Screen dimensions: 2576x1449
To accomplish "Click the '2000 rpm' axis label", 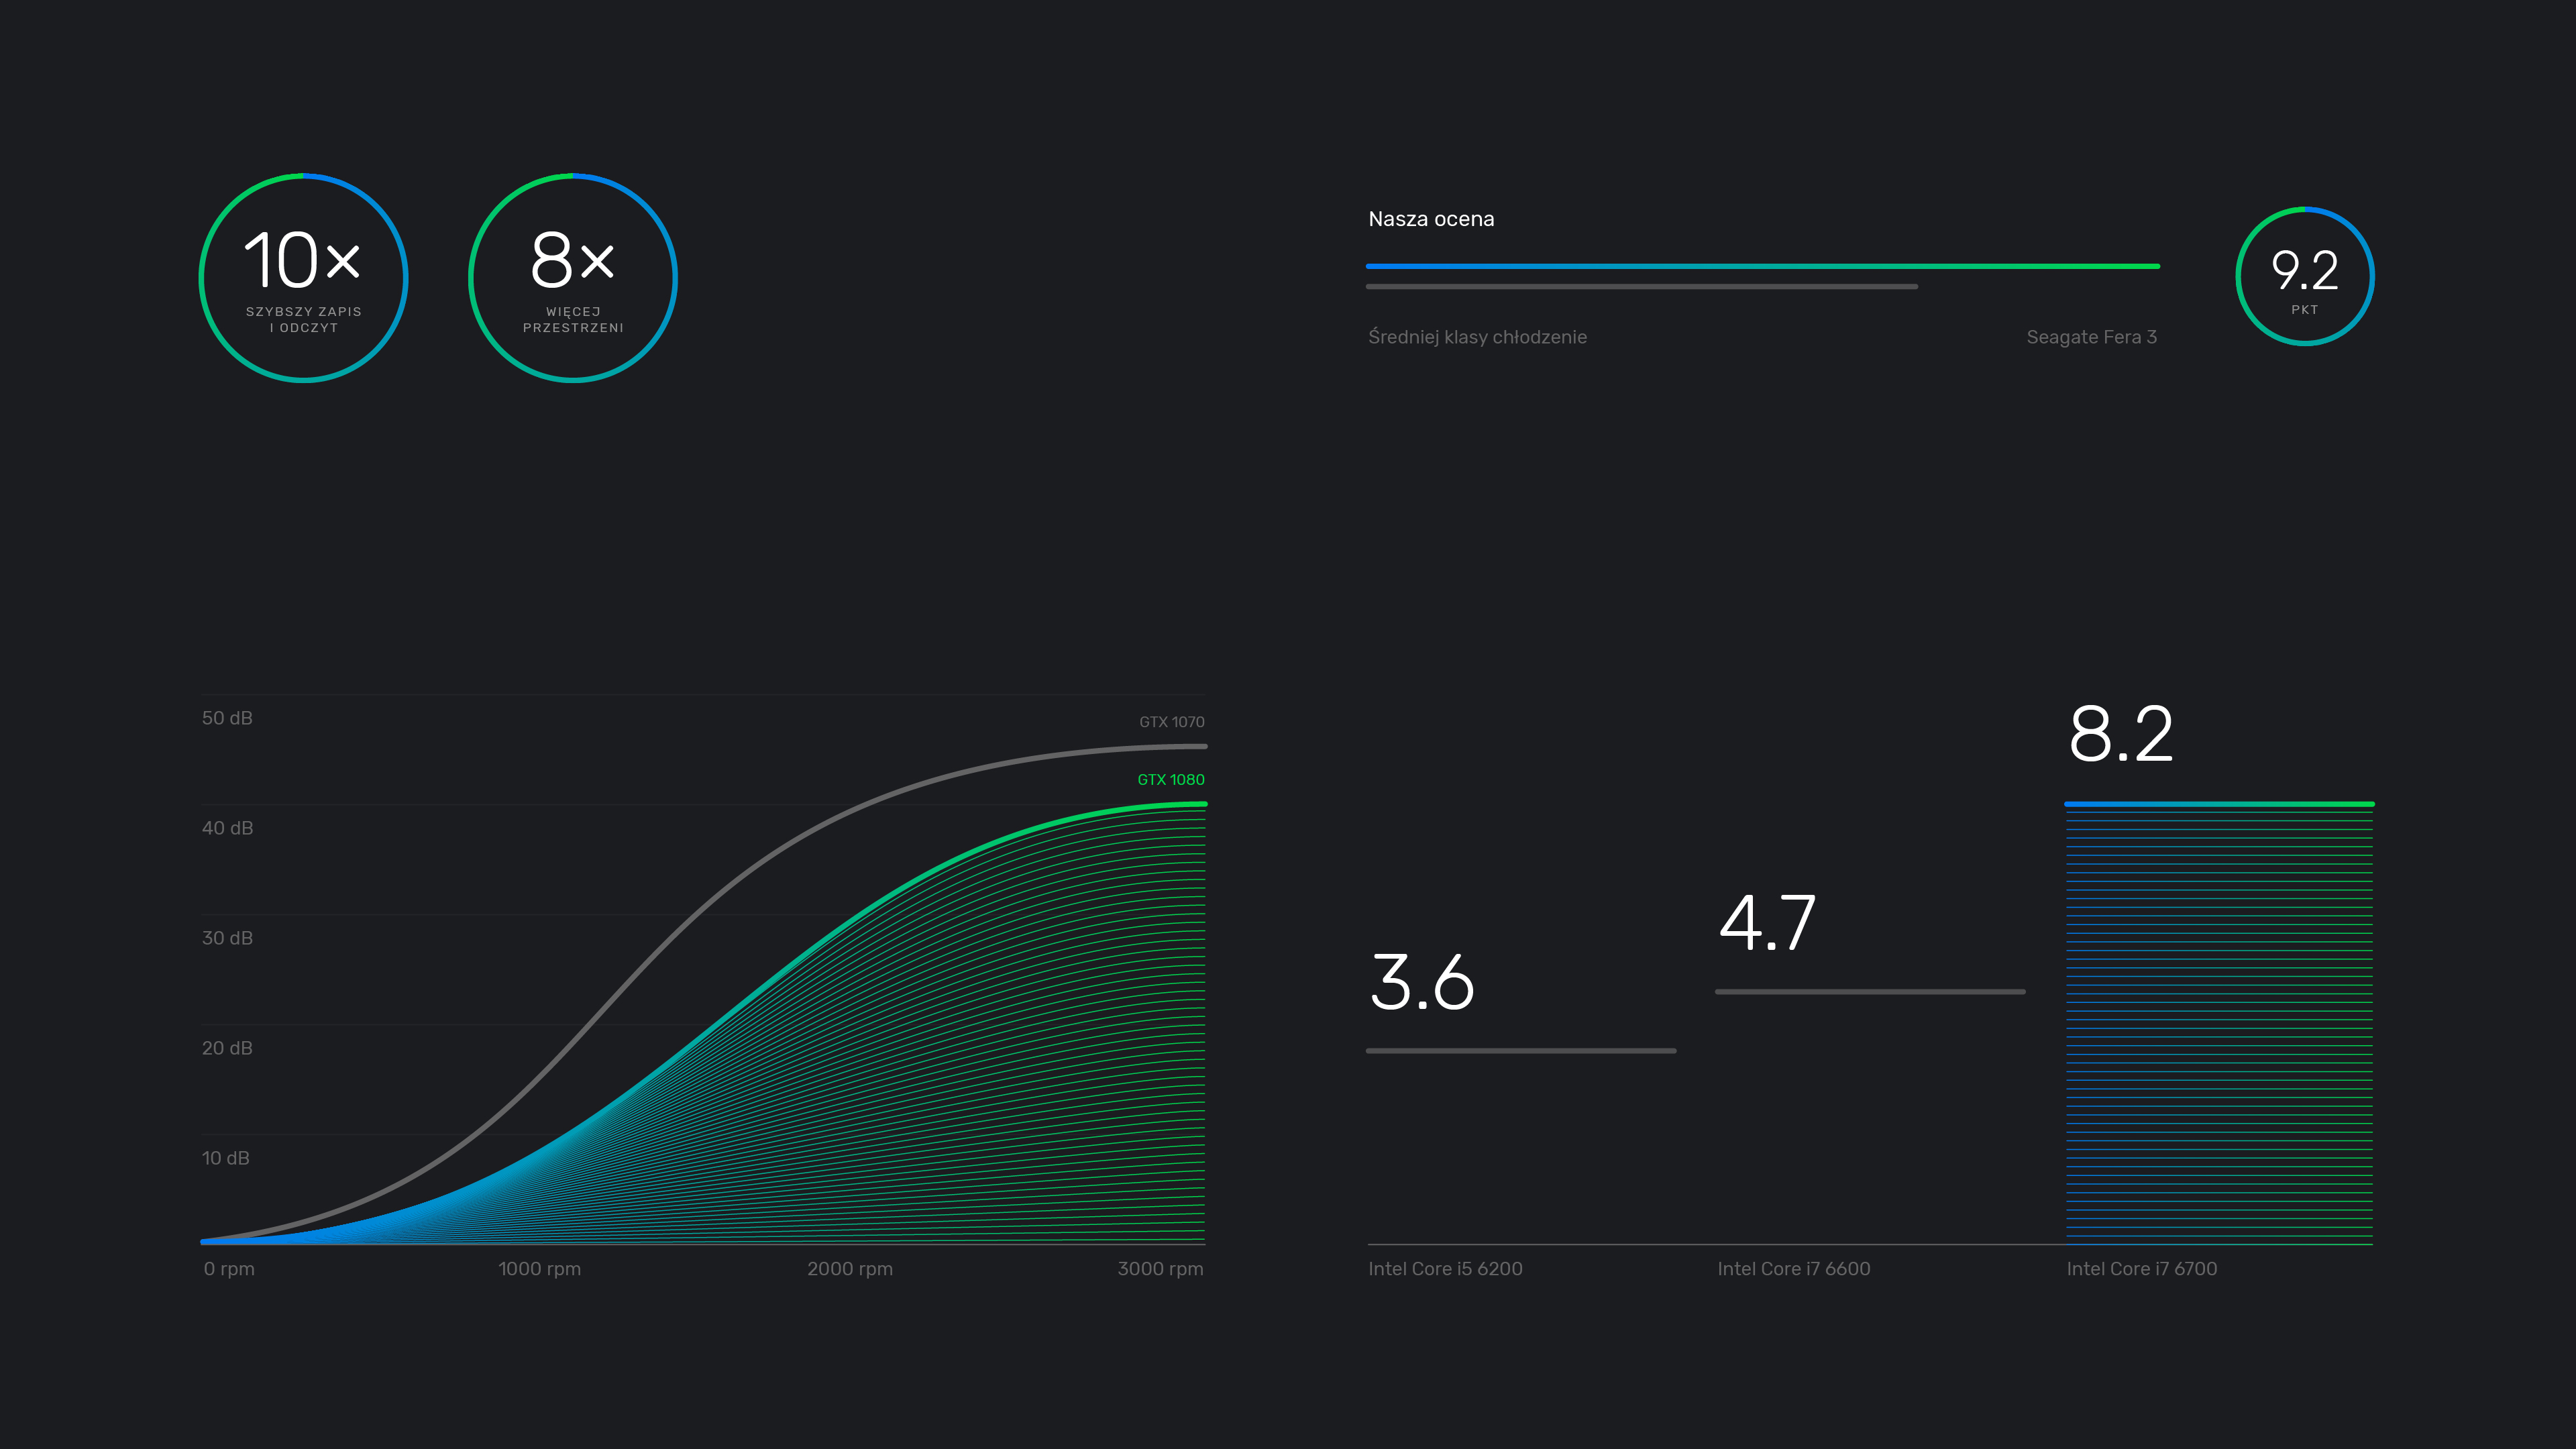I will [850, 1269].
